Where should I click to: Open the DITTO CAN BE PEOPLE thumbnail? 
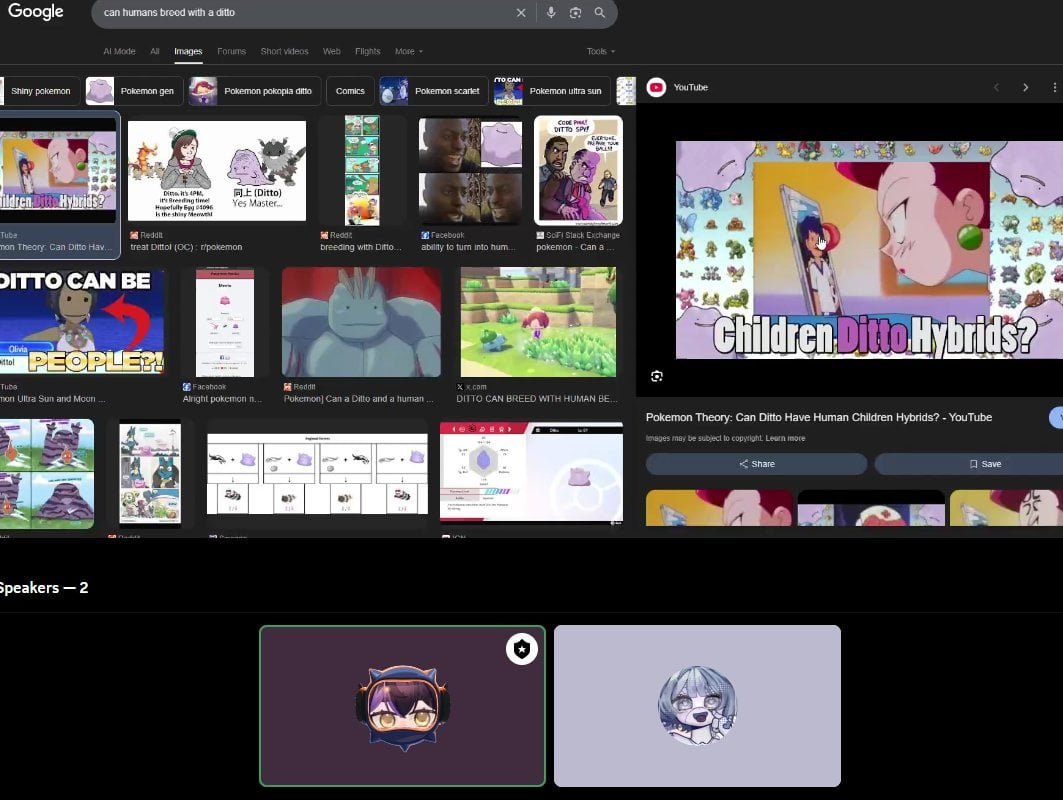click(83, 320)
